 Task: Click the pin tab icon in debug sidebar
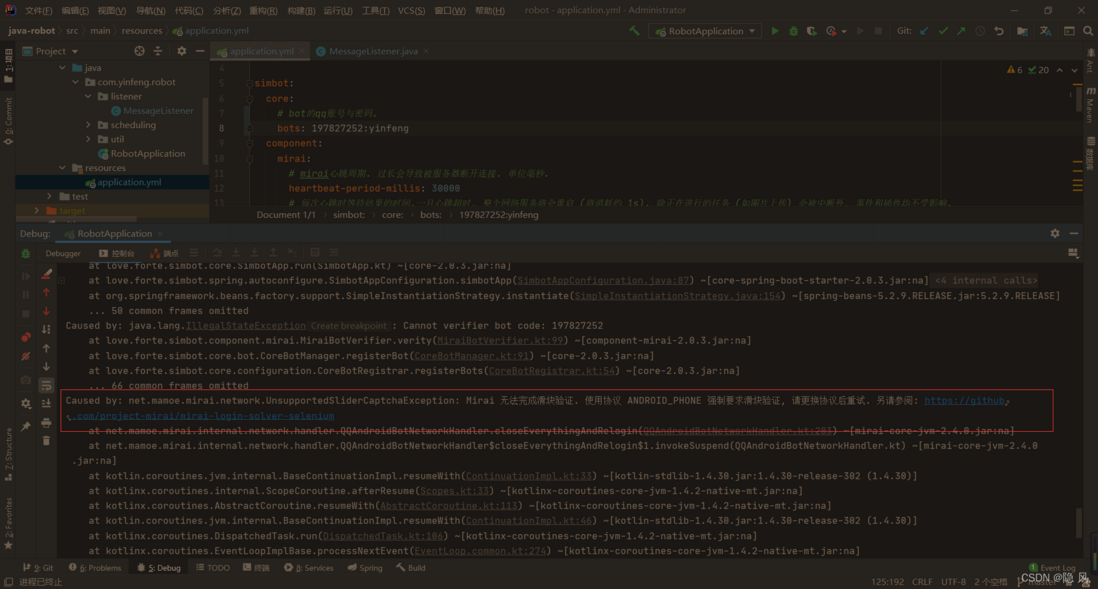tap(26, 426)
